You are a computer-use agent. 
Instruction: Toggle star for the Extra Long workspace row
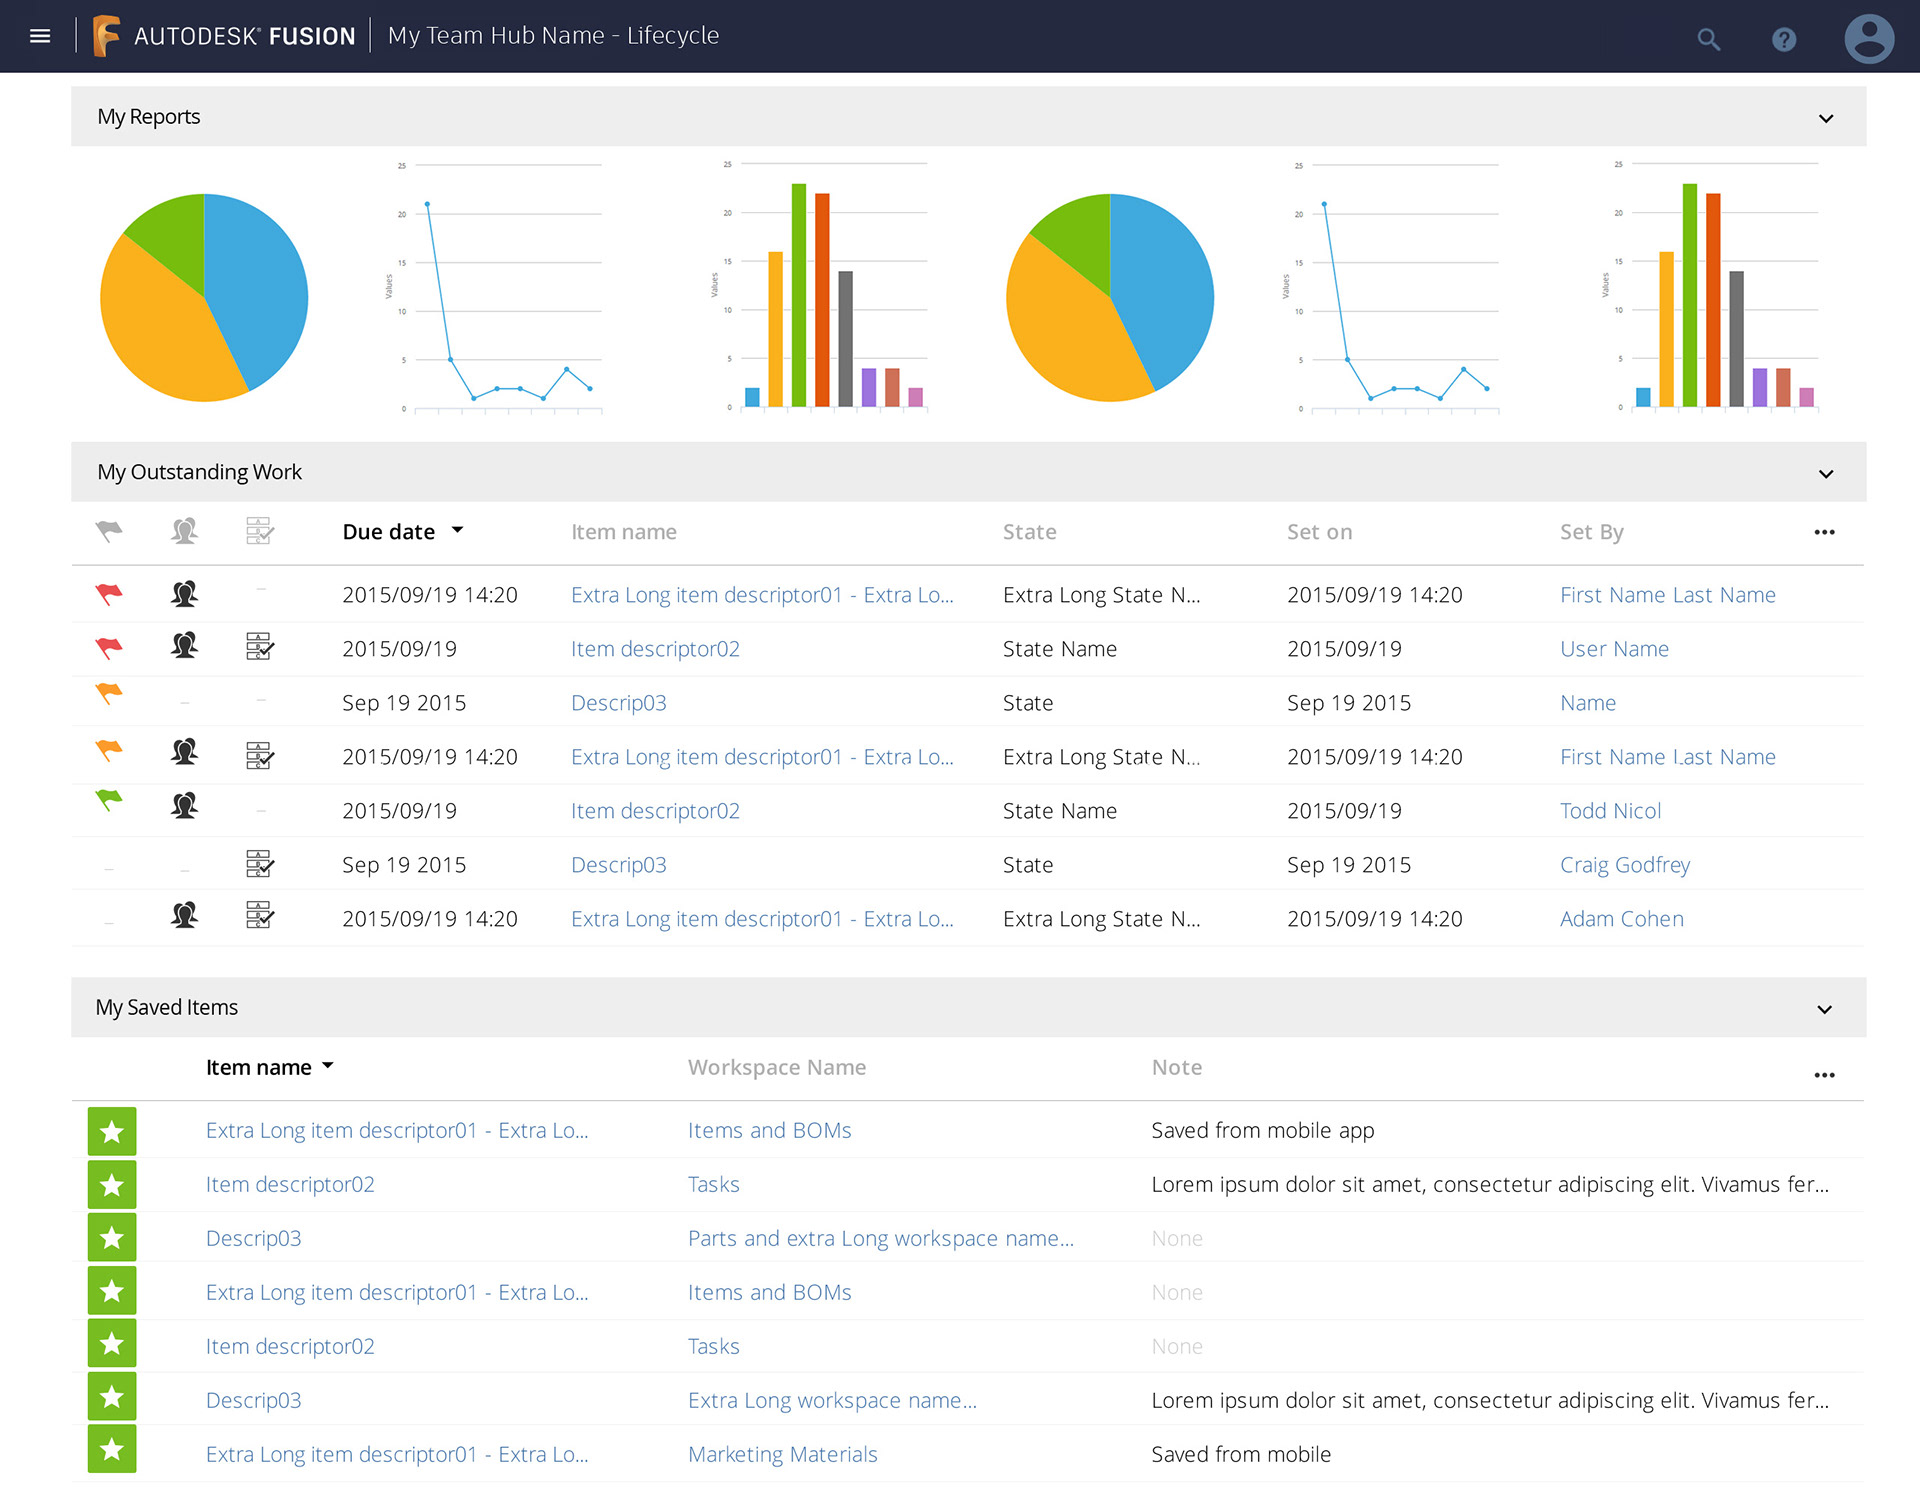[112, 1396]
